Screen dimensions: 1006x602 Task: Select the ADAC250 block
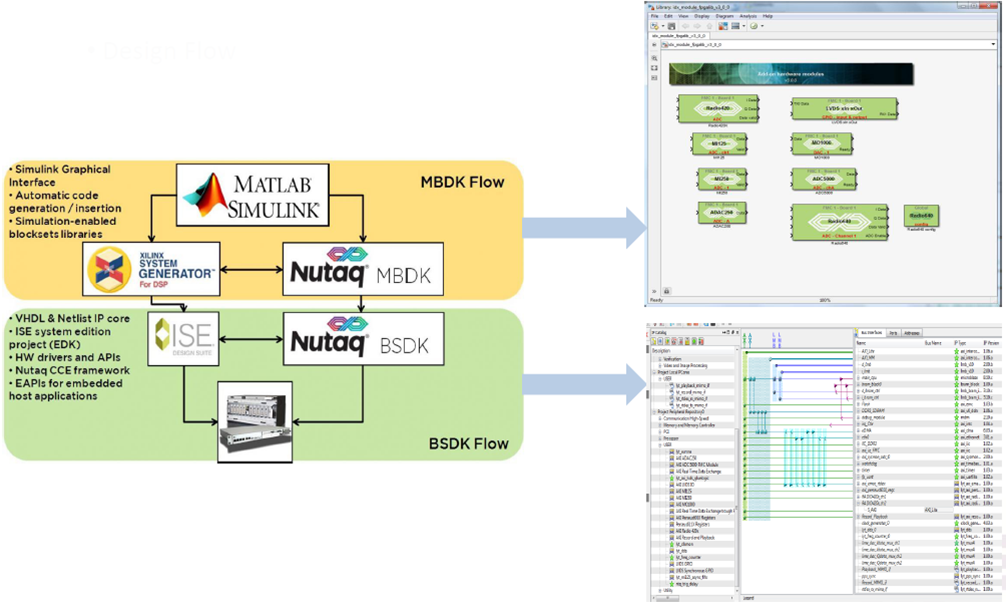tap(722, 213)
